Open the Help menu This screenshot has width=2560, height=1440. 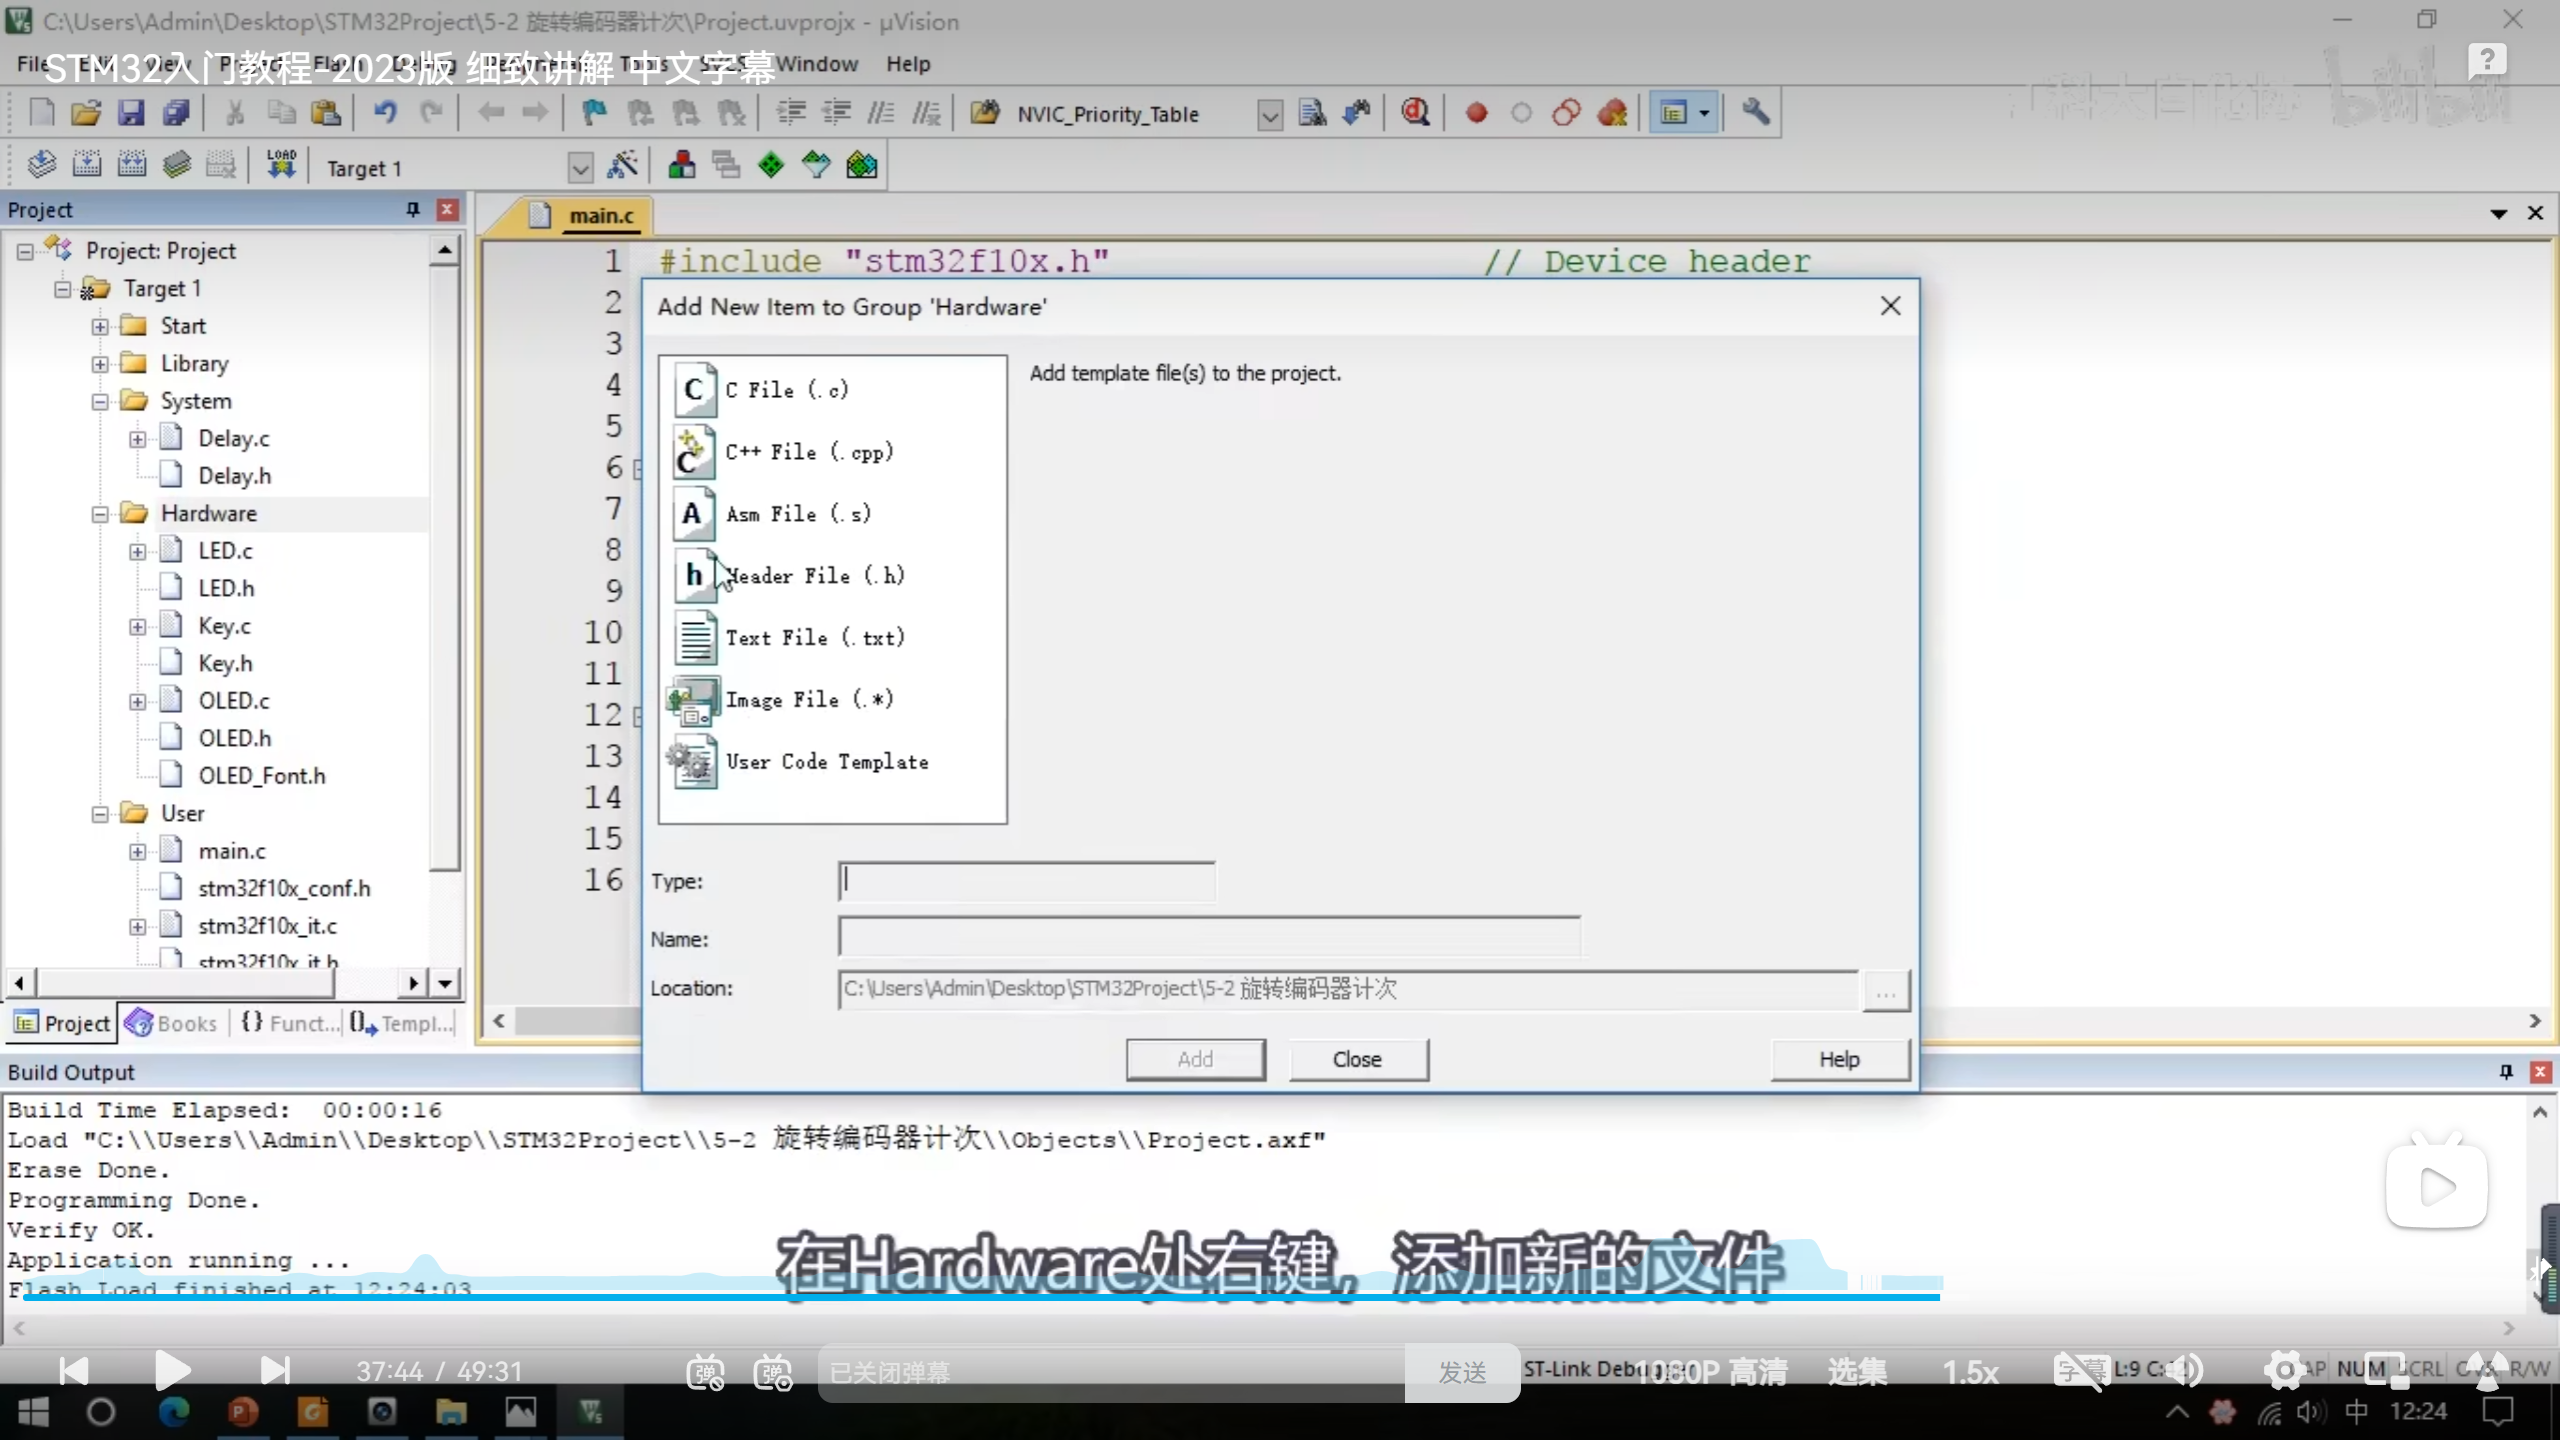pos(907,64)
